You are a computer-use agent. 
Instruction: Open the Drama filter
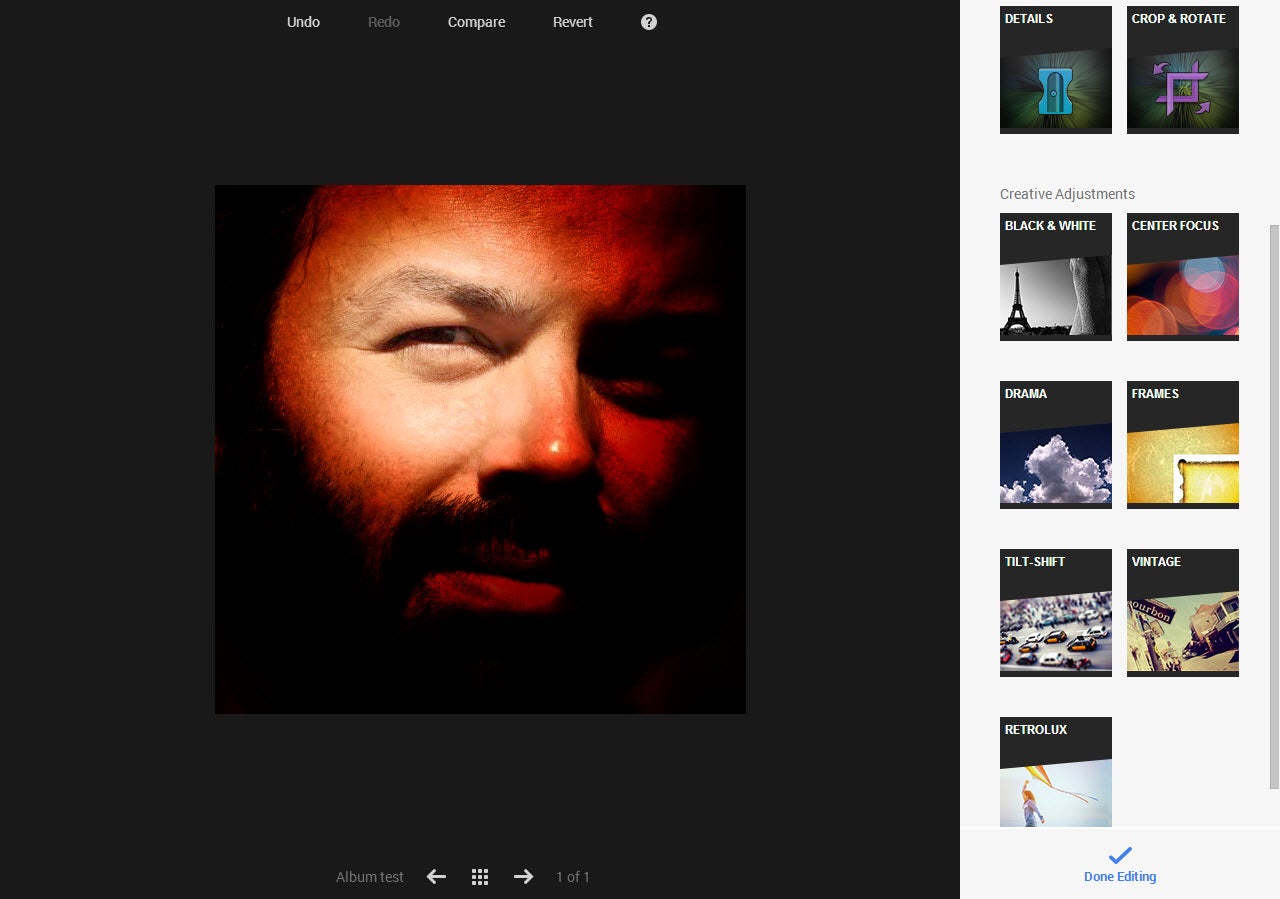point(1055,445)
